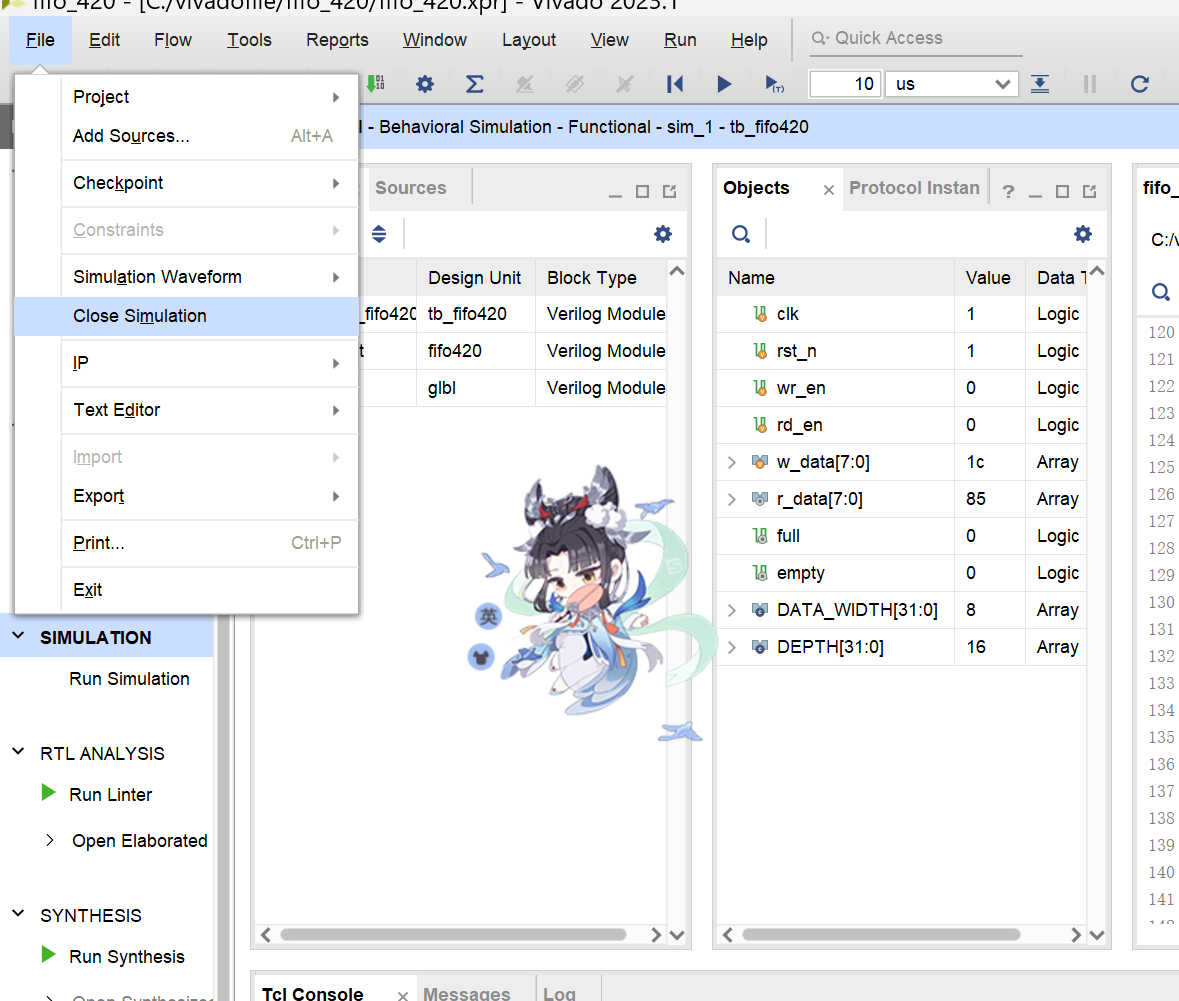
Task: Click Run Synthesis
Action: (x=127, y=957)
